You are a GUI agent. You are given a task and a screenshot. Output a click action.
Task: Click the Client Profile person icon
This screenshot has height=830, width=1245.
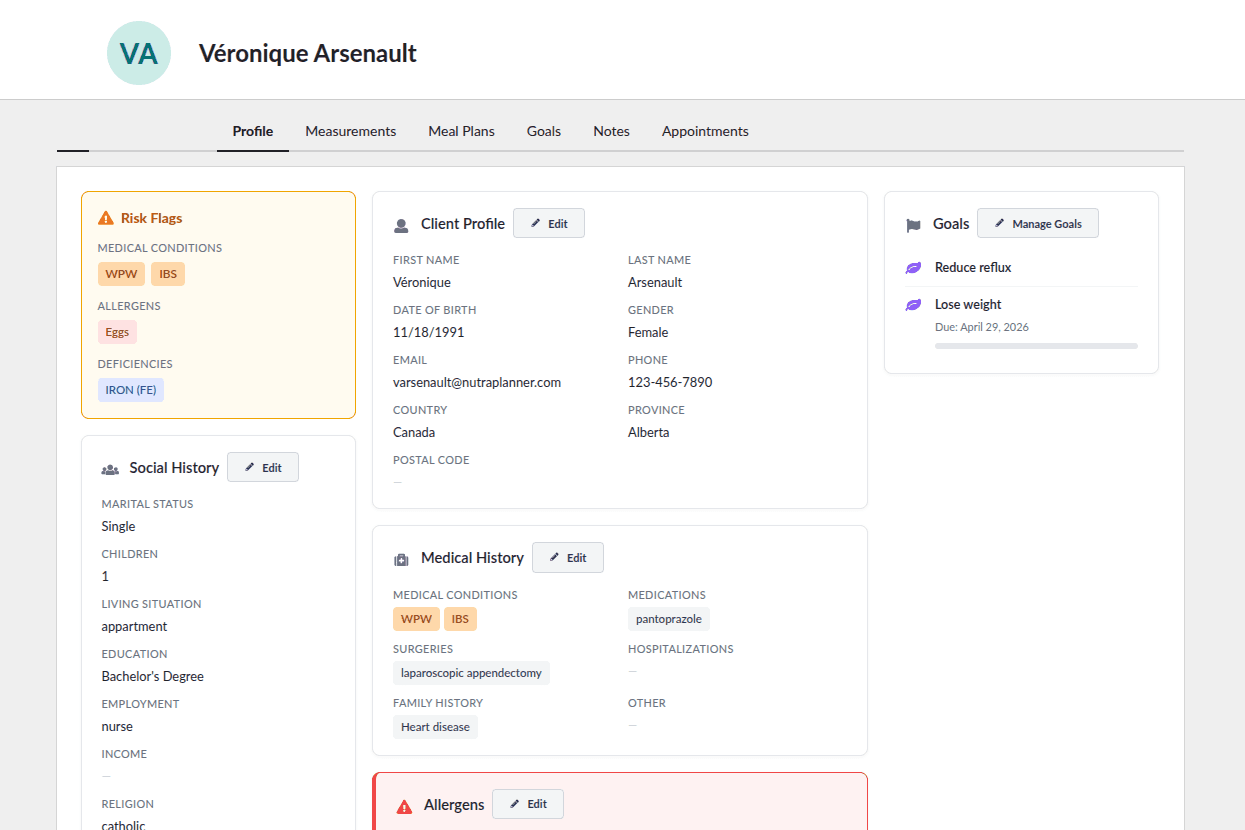[401, 225]
